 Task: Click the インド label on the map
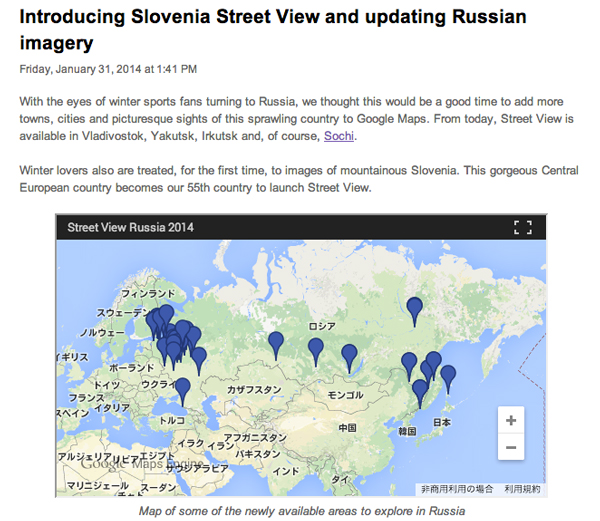coord(287,470)
